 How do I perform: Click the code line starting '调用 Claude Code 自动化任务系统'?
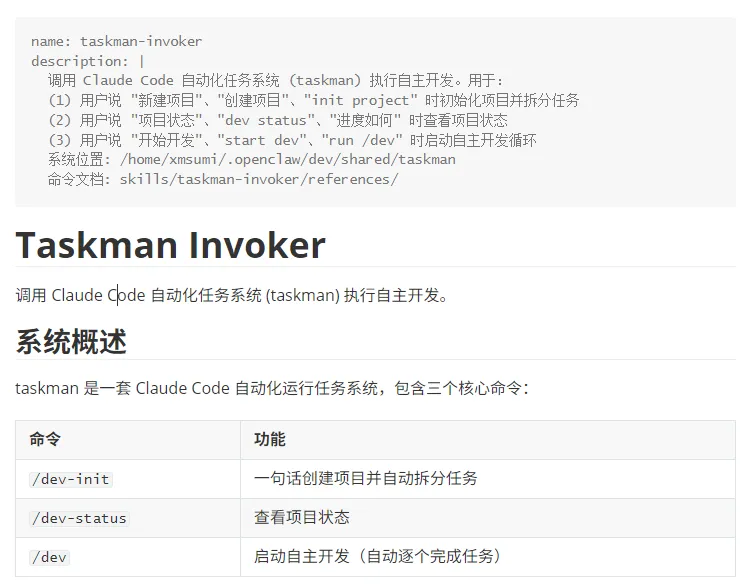(276, 80)
